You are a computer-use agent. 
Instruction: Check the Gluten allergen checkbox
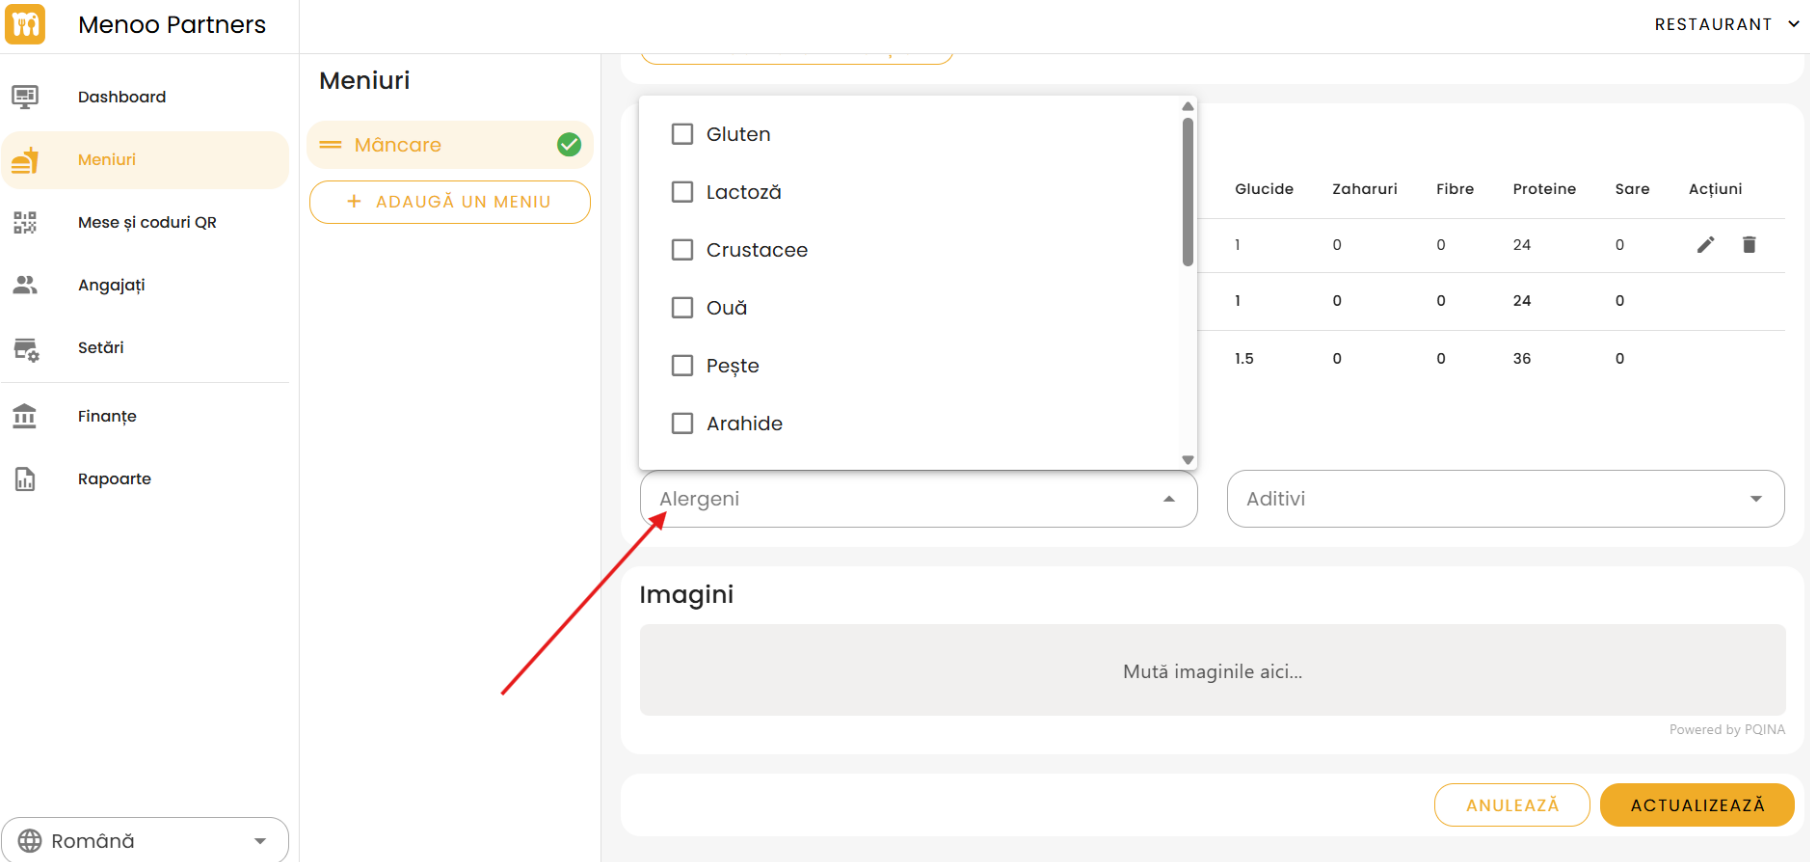click(682, 134)
